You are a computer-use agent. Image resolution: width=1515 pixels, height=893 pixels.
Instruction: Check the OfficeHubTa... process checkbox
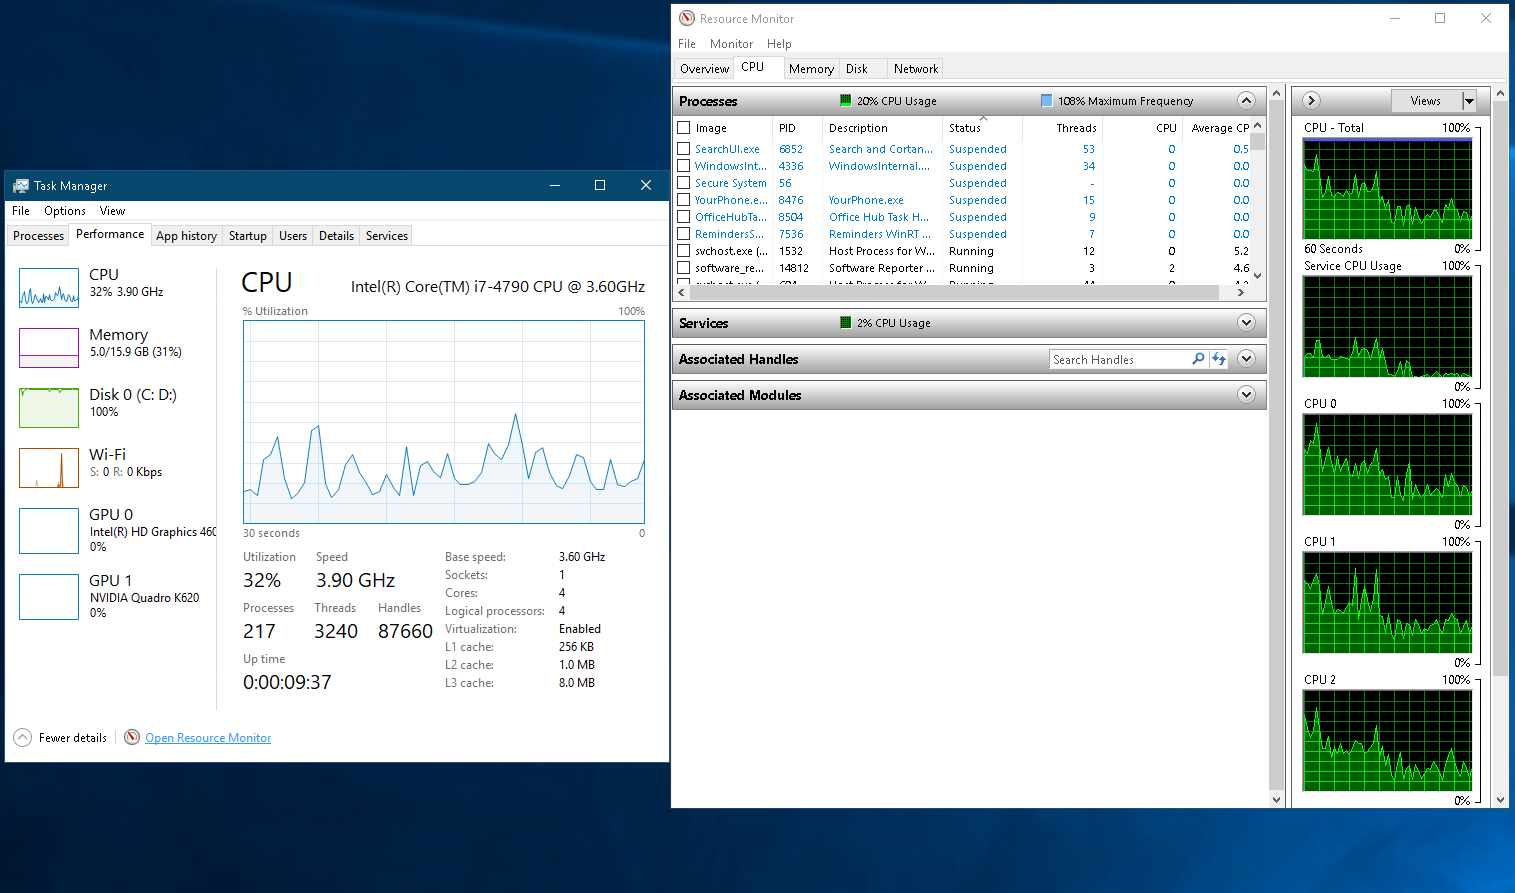tap(684, 217)
